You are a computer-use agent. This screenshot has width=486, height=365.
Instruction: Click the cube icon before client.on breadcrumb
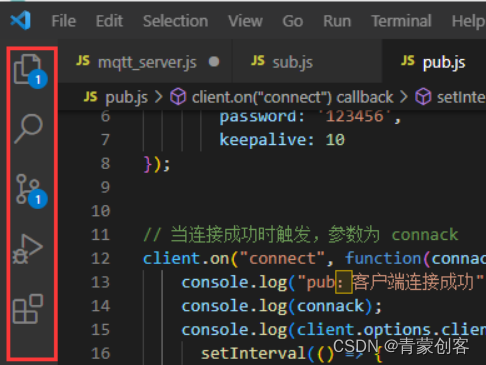click(178, 97)
